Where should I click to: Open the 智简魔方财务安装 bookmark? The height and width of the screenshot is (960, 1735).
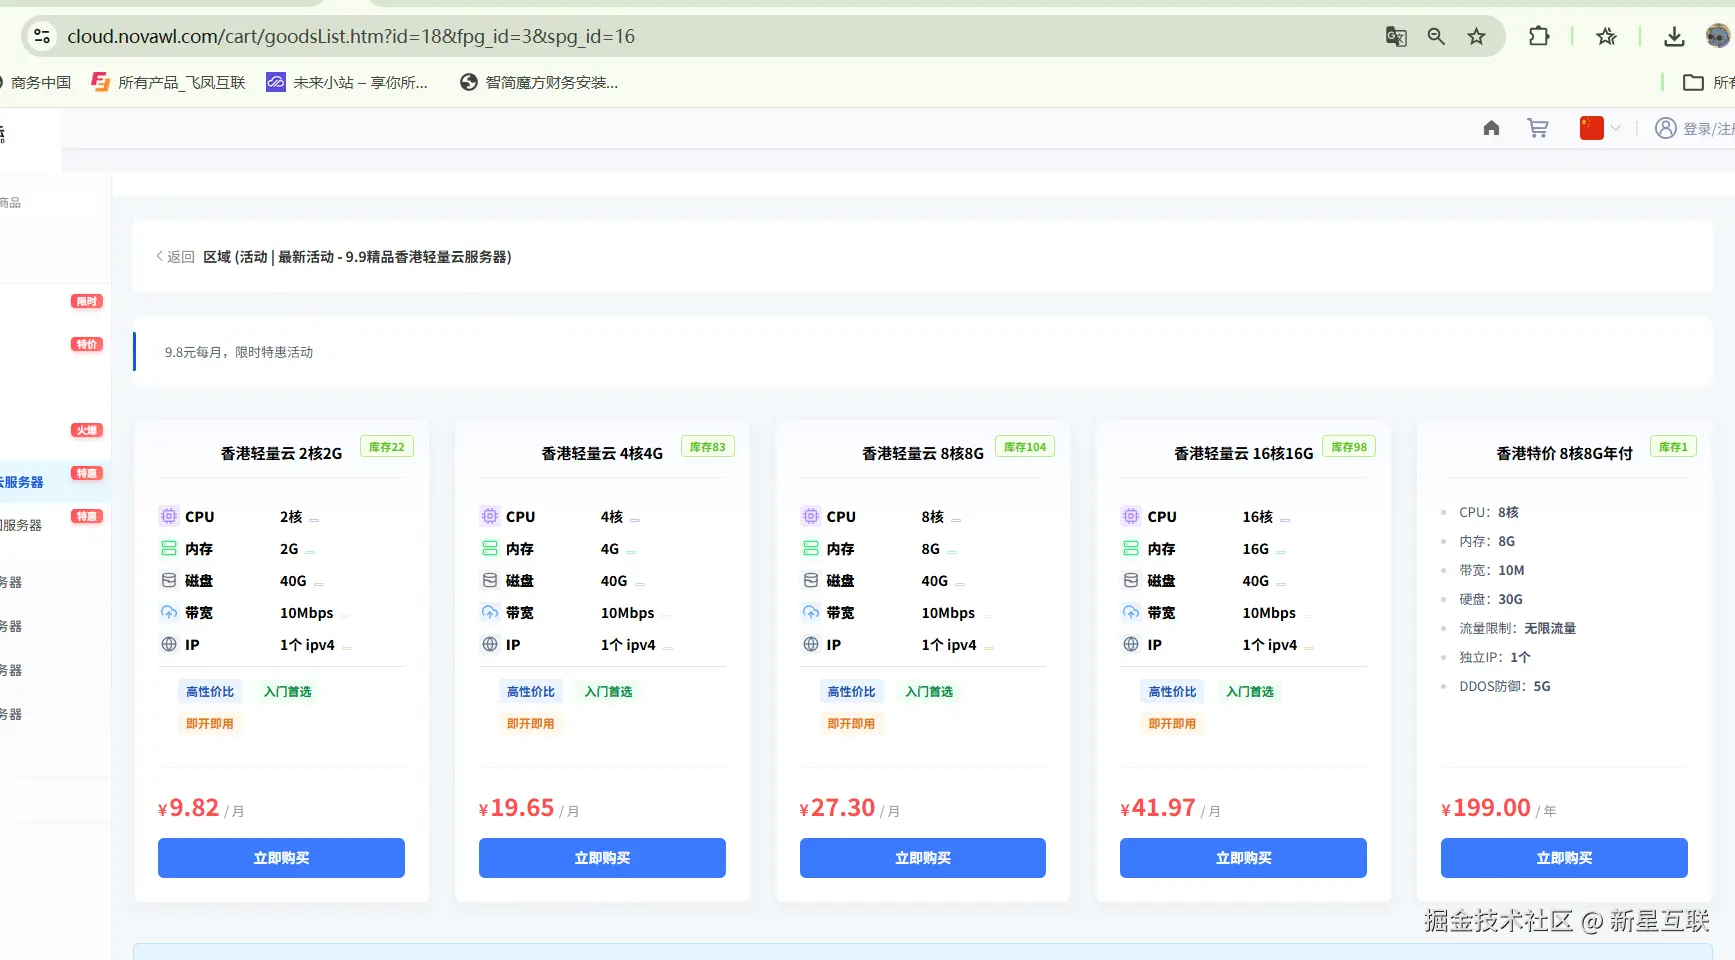point(539,82)
